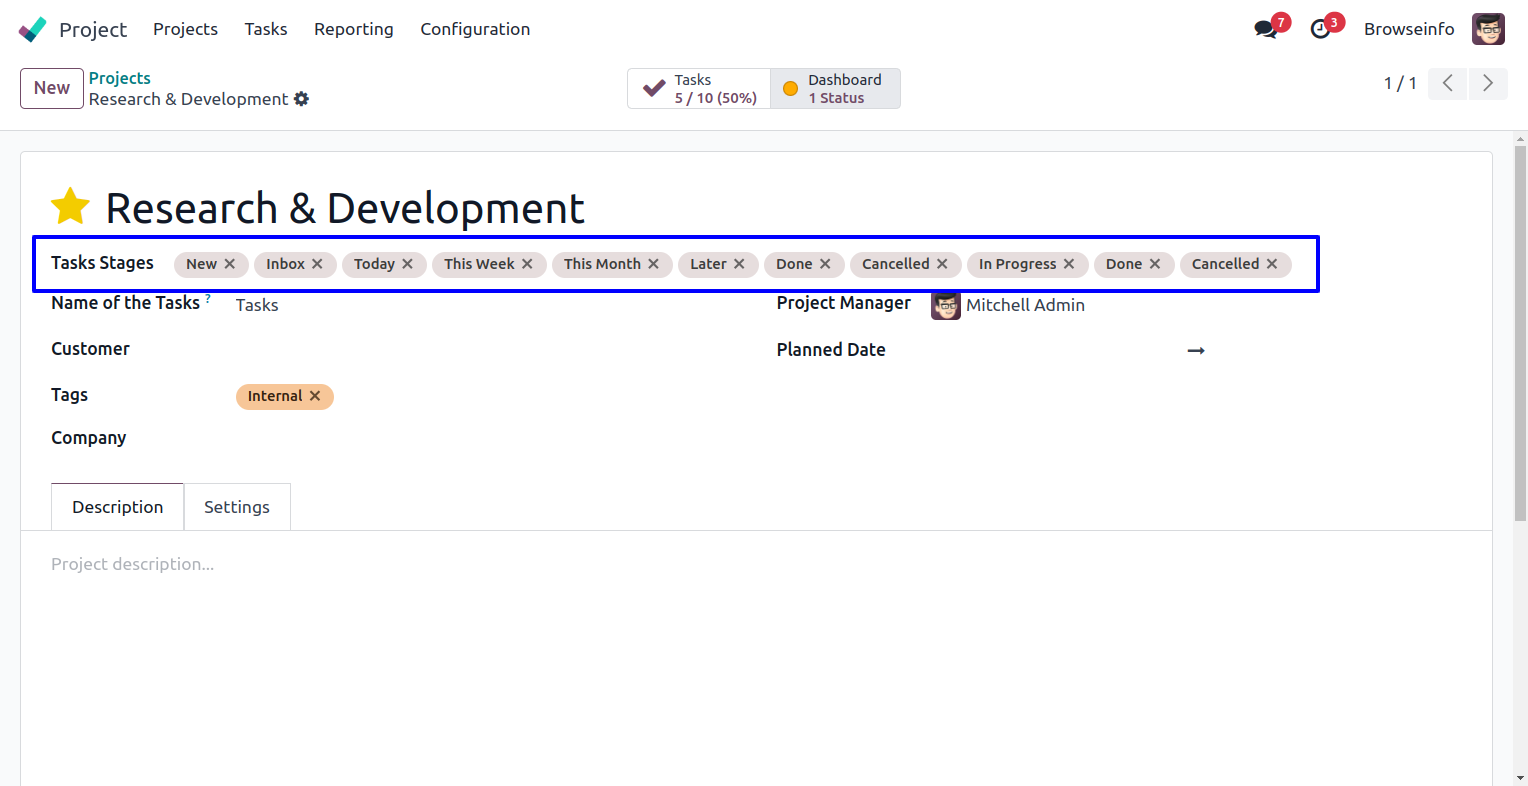1528x786 pixels.
Task: Open the activities clock icon
Action: pyautogui.click(x=1321, y=29)
